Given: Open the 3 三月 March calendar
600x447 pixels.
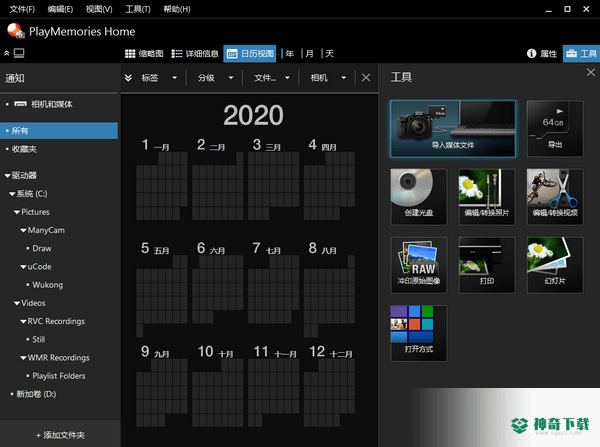Looking at the screenshot, I should [274, 179].
